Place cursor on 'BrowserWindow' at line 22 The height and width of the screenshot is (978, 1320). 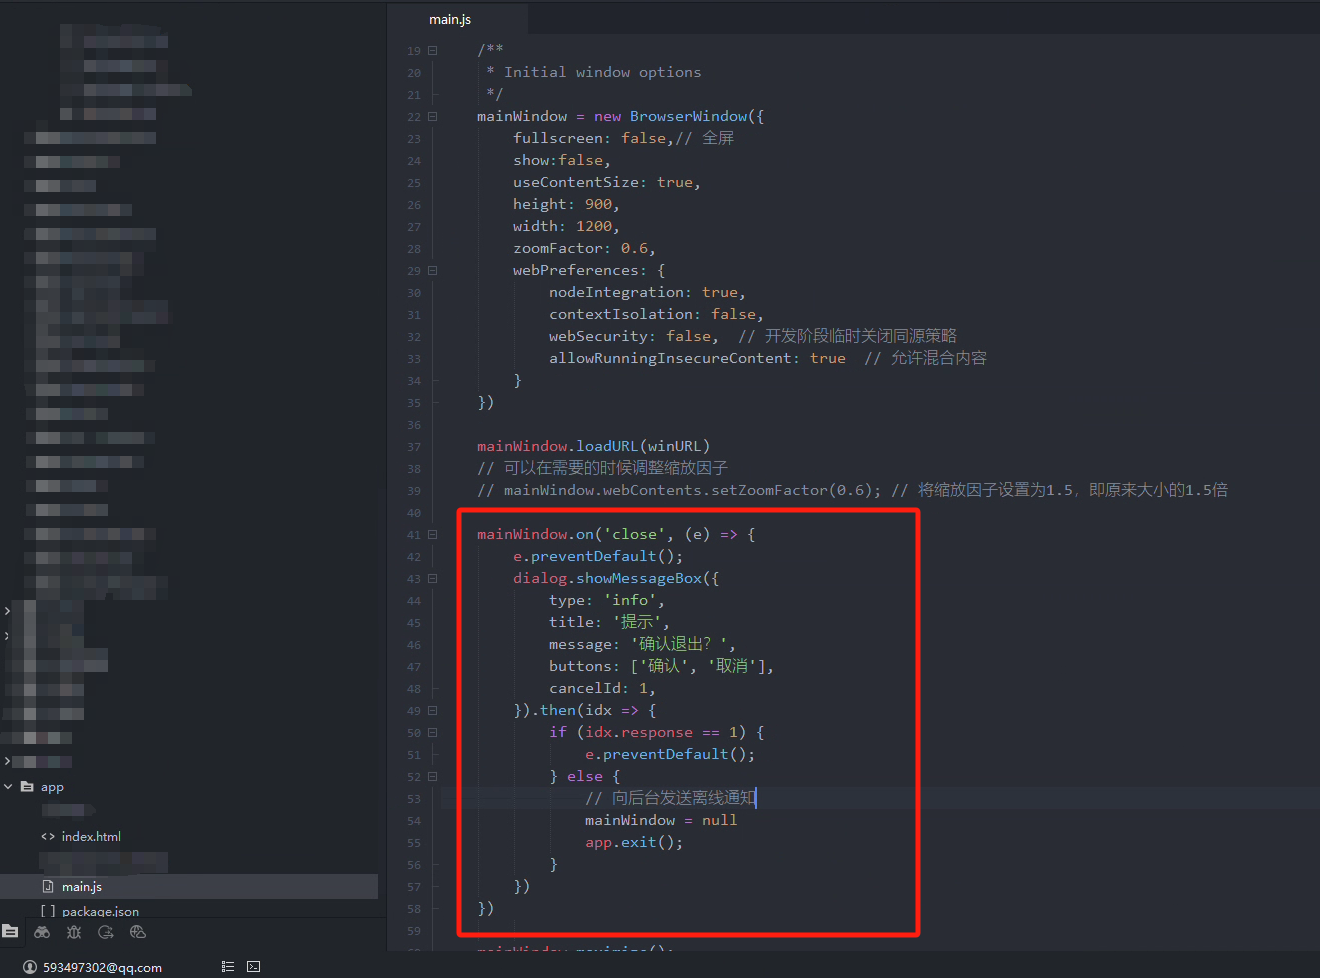pyautogui.click(x=689, y=116)
